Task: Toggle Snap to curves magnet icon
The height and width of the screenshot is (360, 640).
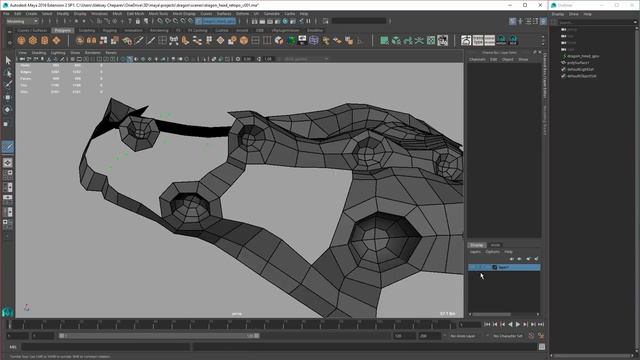Action: point(167,21)
